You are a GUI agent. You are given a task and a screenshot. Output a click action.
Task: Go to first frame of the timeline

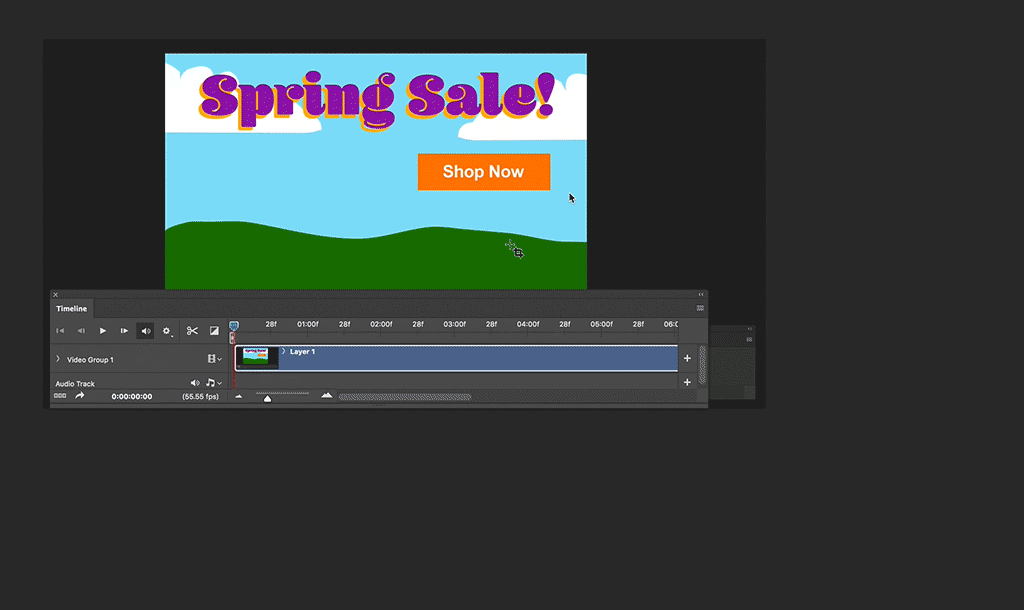pos(59,330)
